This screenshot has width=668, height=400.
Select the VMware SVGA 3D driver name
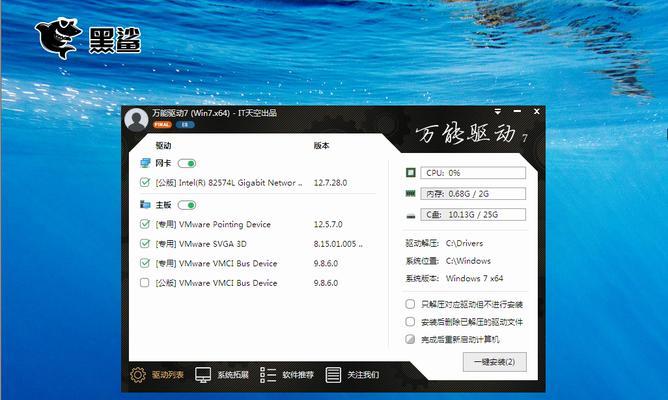[201, 244]
